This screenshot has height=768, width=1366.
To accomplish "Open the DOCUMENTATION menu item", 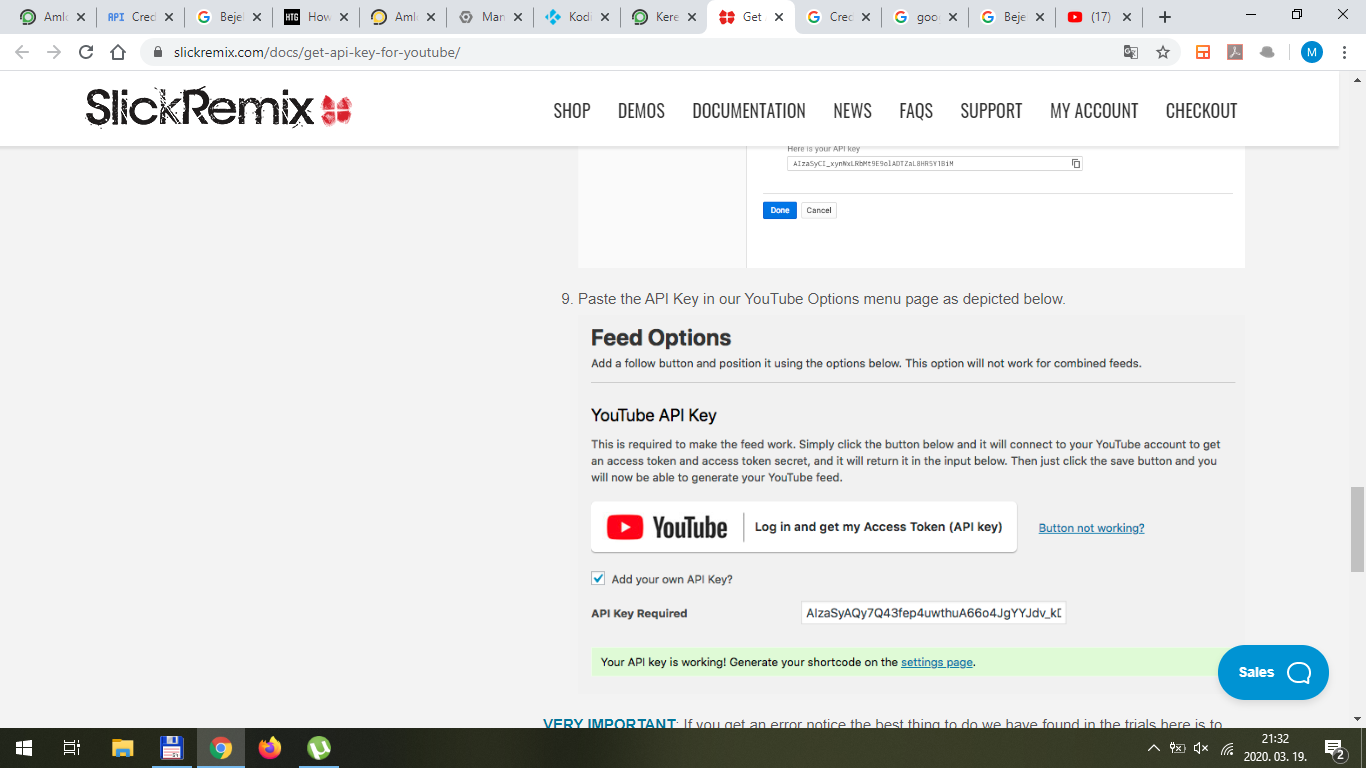I will pos(749,111).
